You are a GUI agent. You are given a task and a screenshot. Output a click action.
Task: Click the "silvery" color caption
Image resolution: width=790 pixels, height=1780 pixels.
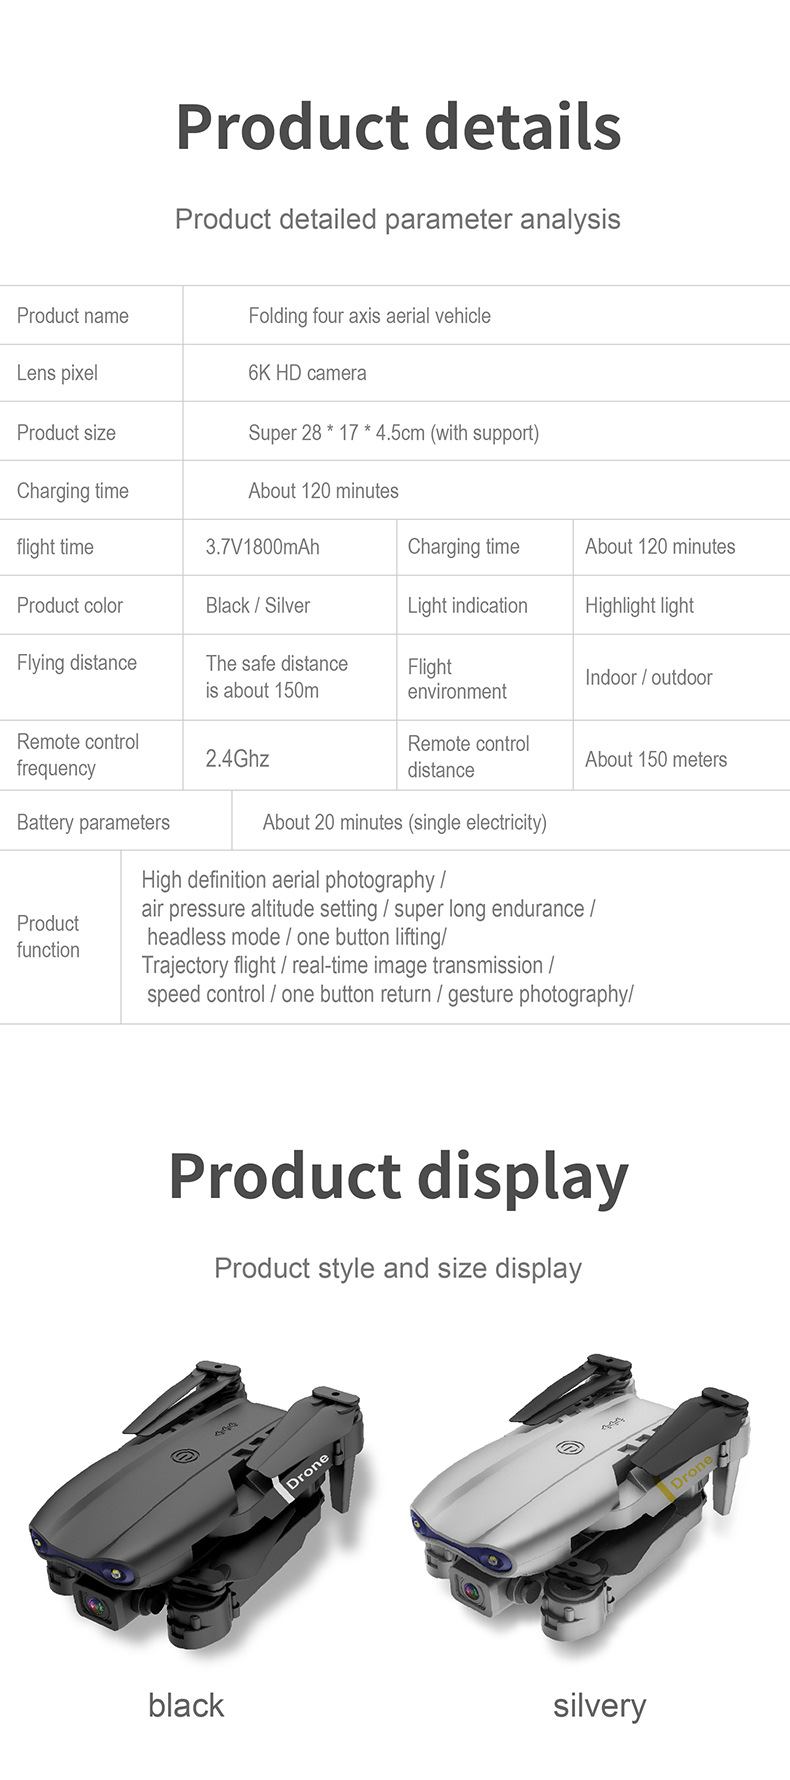click(x=599, y=1705)
